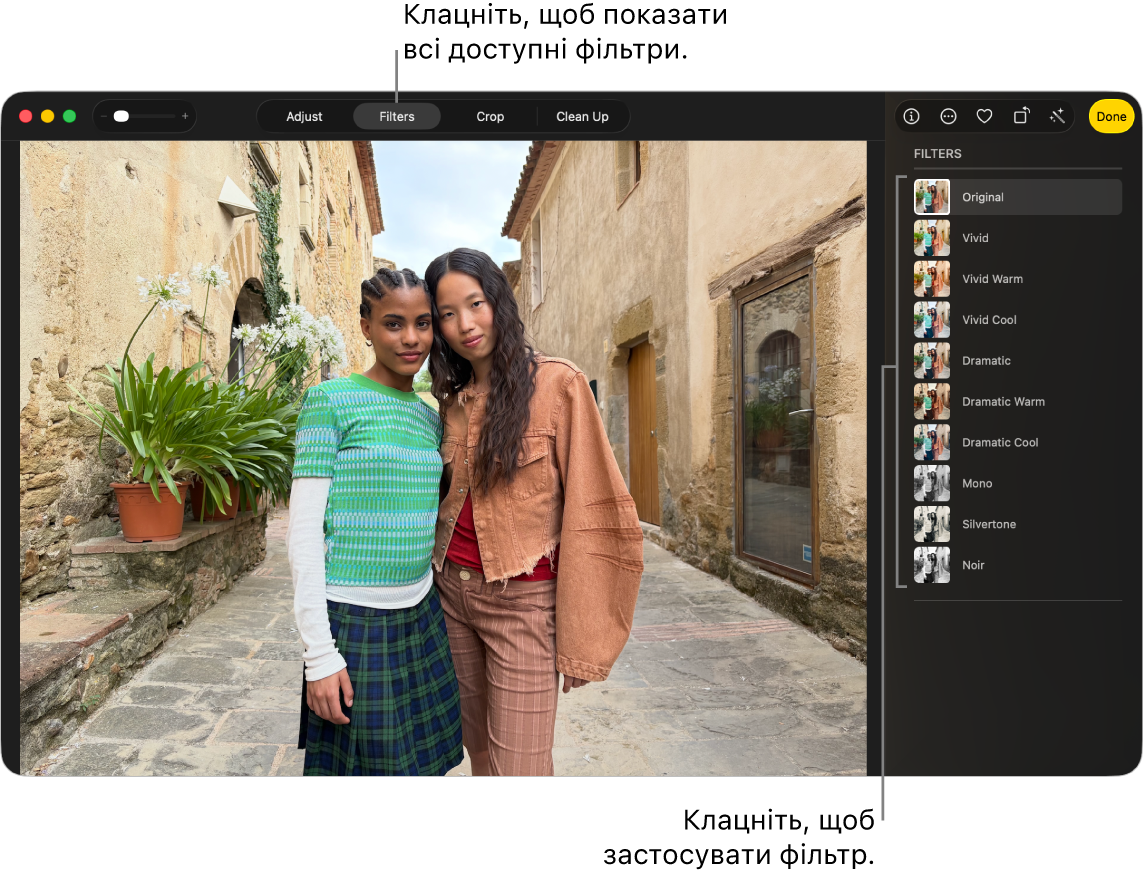The image size is (1146, 878).
Task: Select the Silvertone filter
Action: coord(1017,525)
